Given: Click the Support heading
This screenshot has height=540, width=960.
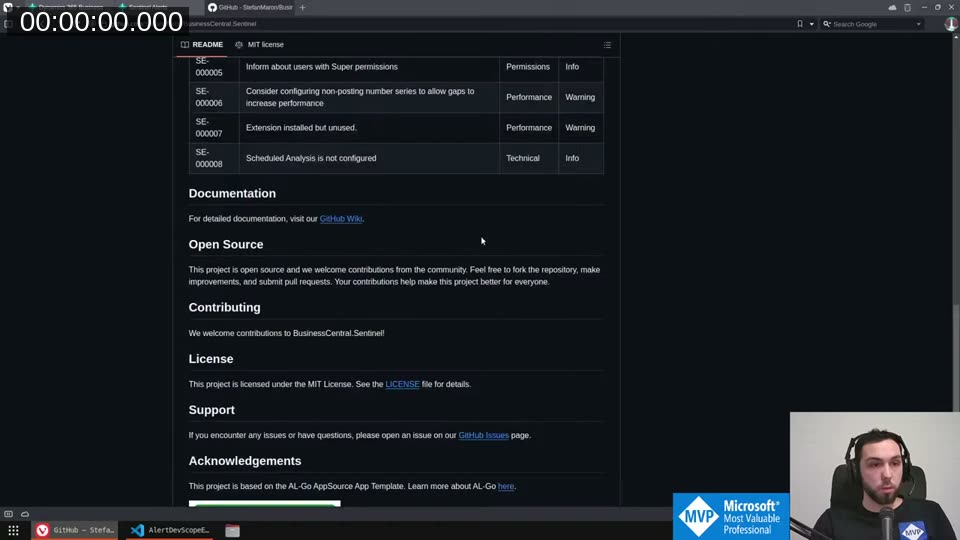Looking at the screenshot, I should coord(212,410).
